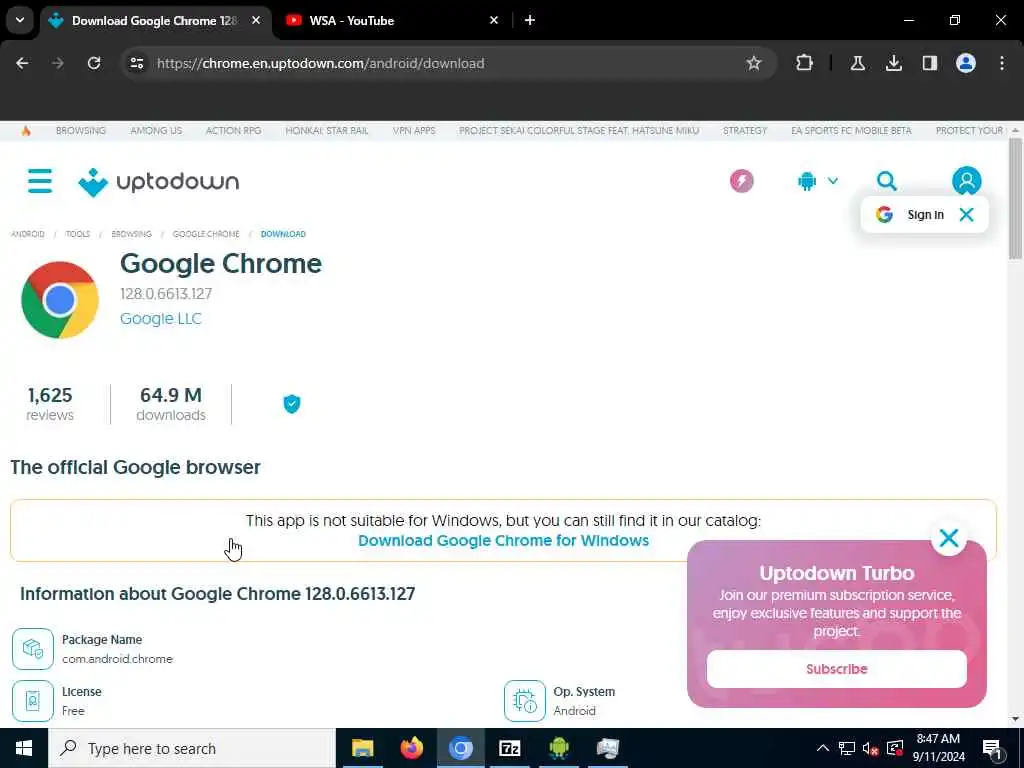Open the tab search dropdown
The image size is (1024, 768).
tap(20, 20)
